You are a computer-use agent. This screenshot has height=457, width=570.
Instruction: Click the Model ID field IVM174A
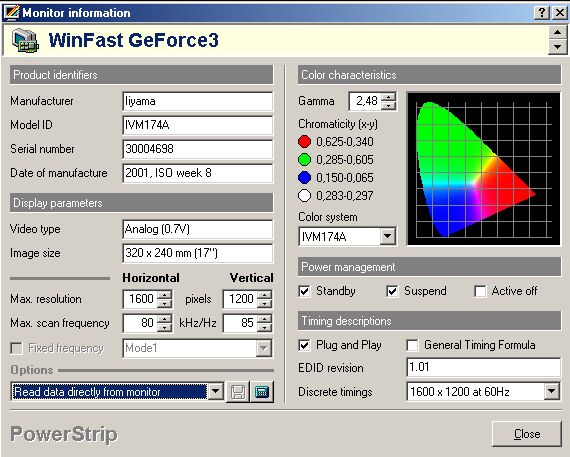click(x=197, y=125)
